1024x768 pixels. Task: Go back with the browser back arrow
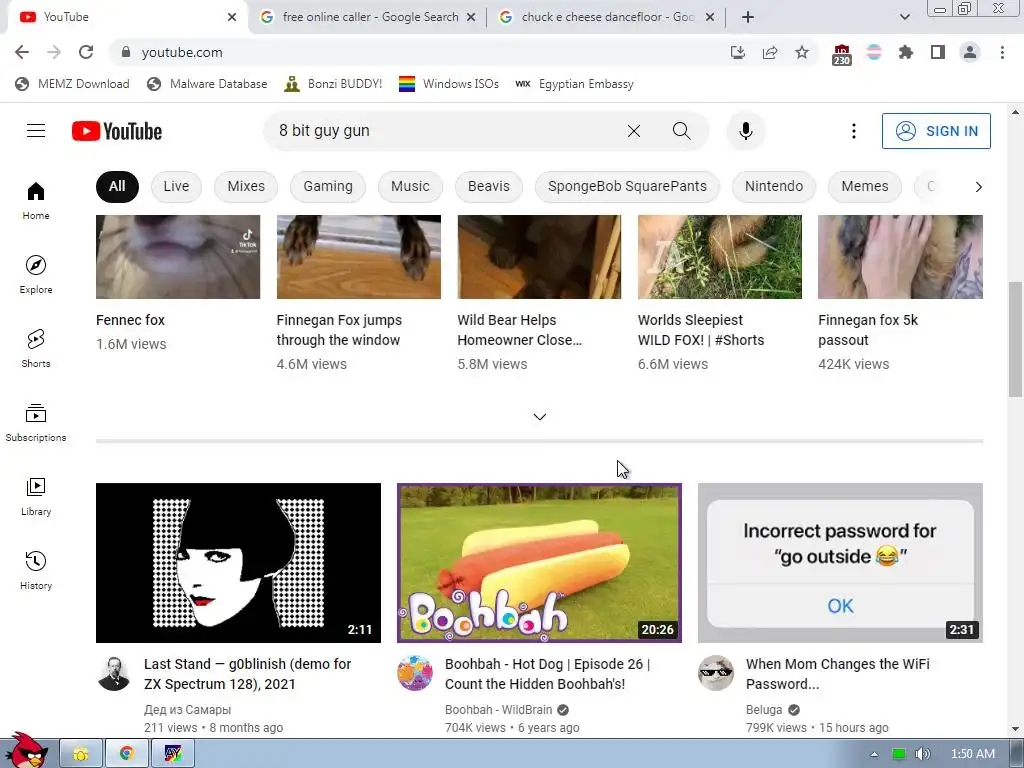coord(22,52)
